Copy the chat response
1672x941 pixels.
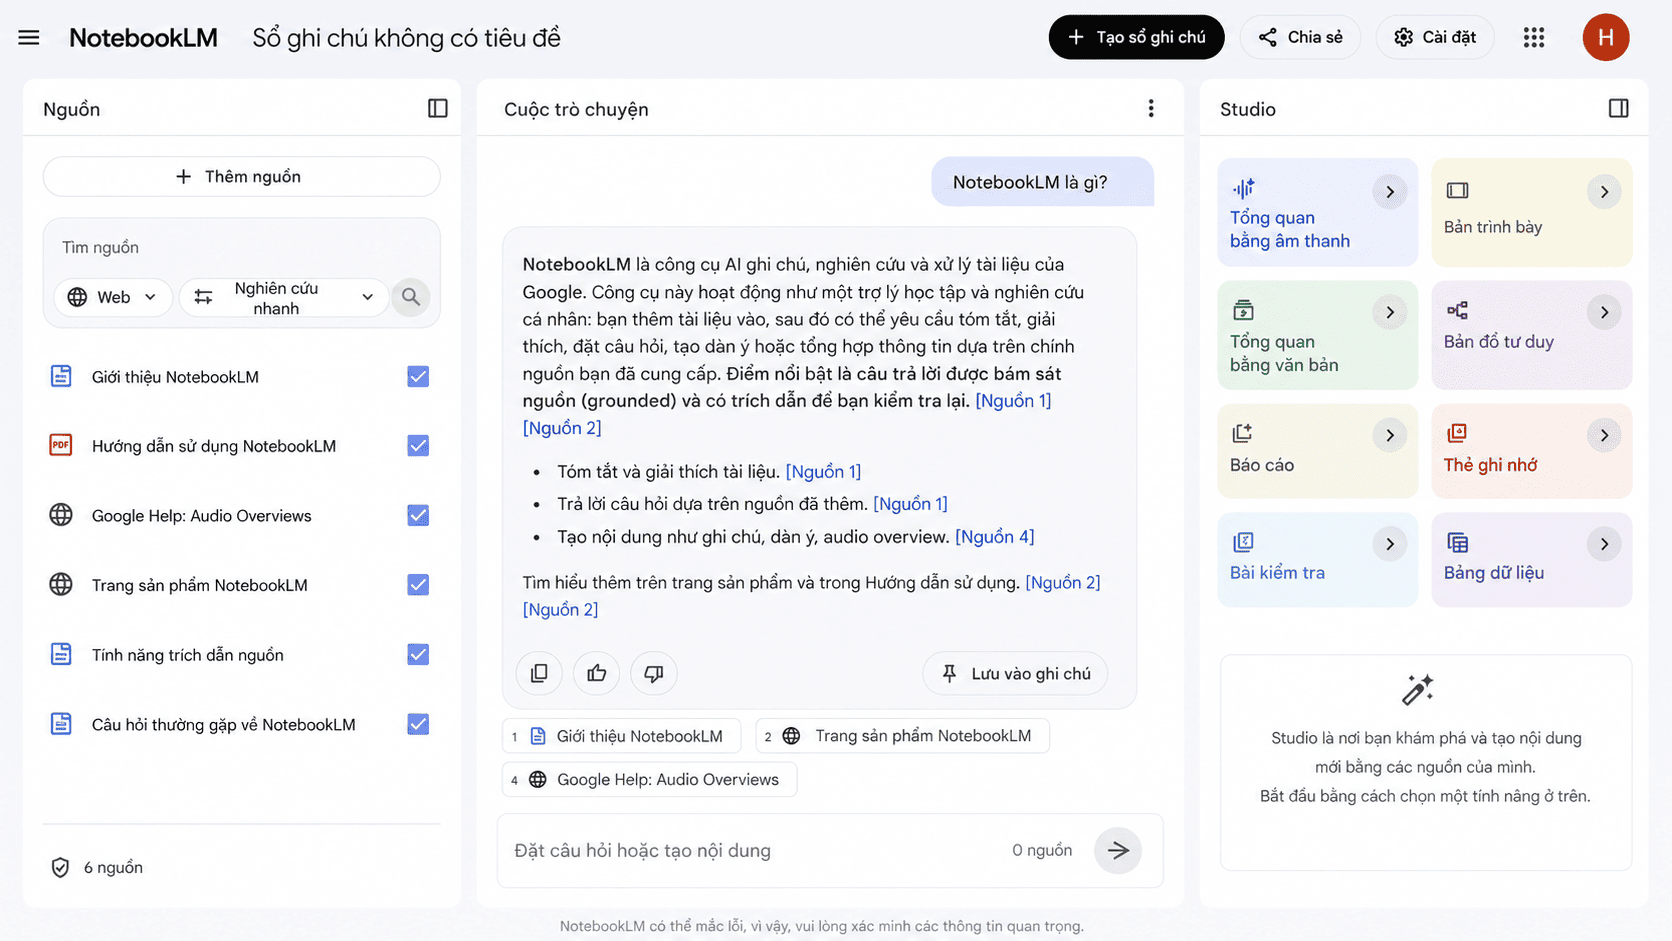coord(539,673)
